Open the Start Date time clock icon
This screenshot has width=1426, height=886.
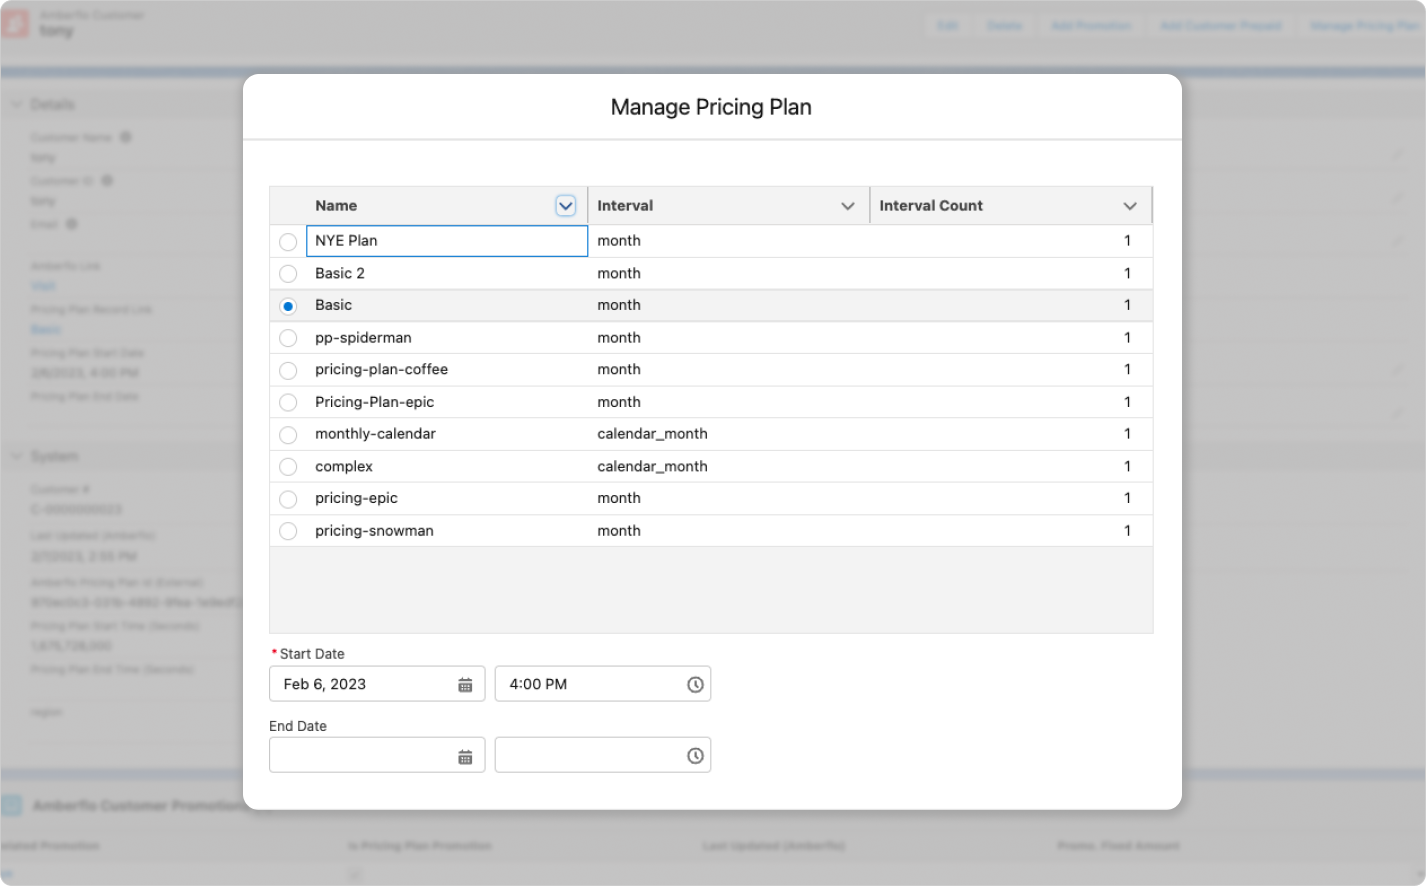[695, 685]
